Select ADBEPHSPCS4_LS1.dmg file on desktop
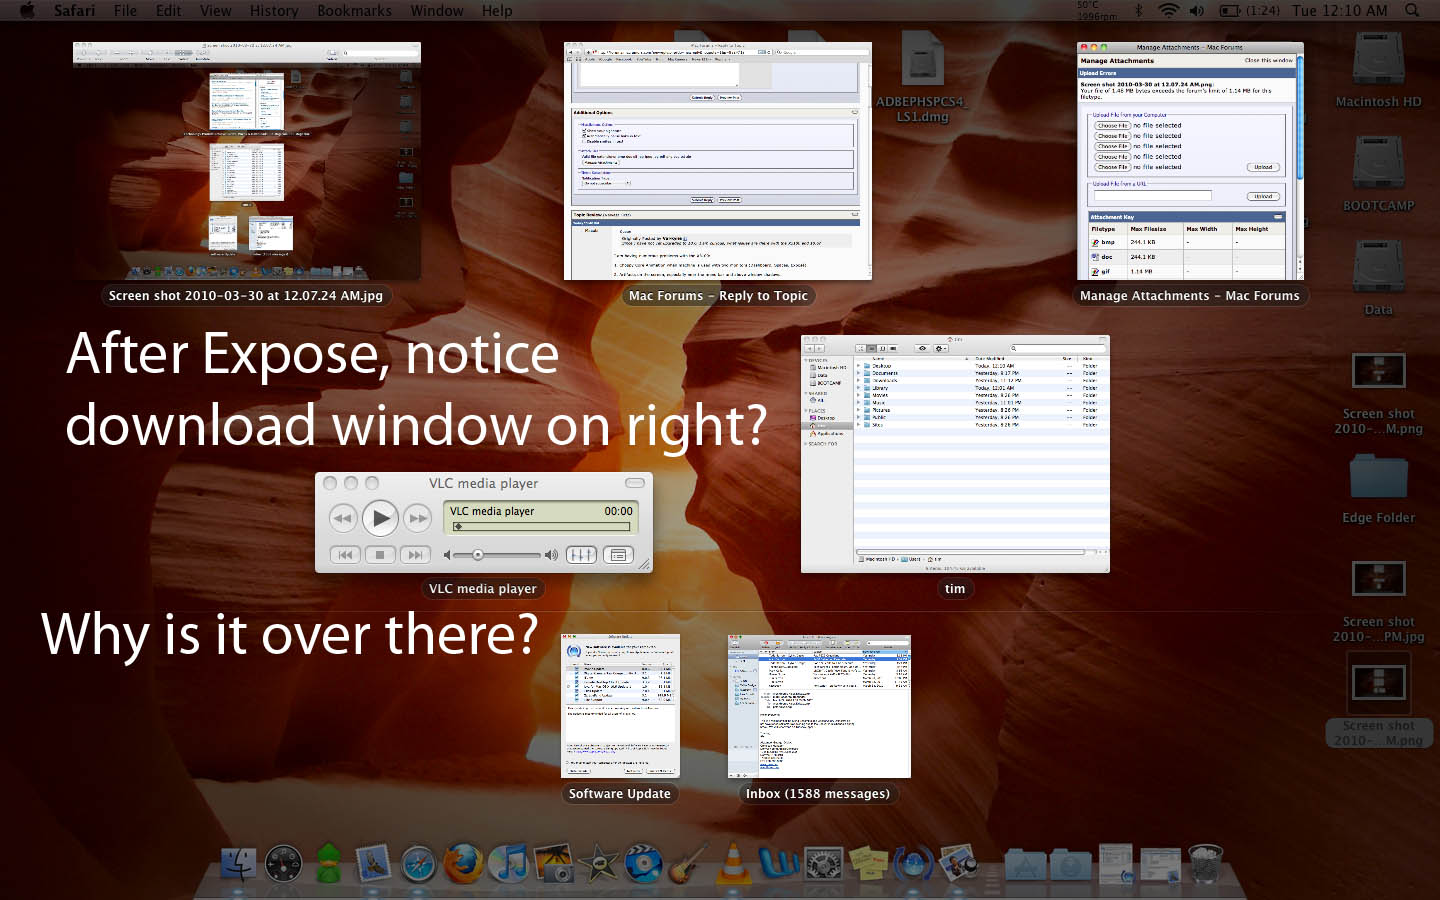The image size is (1440, 900). click(x=921, y=78)
